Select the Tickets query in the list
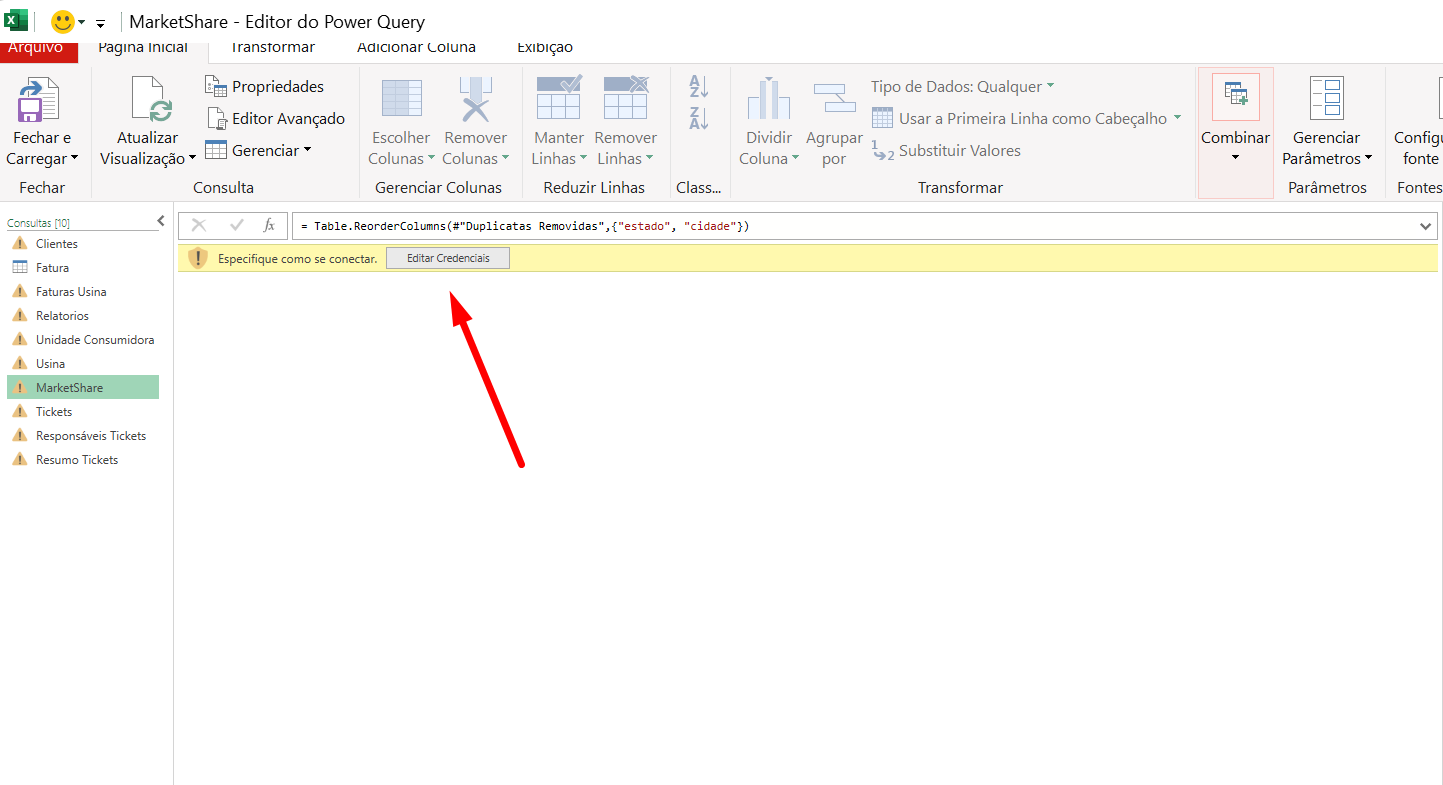 tap(54, 412)
